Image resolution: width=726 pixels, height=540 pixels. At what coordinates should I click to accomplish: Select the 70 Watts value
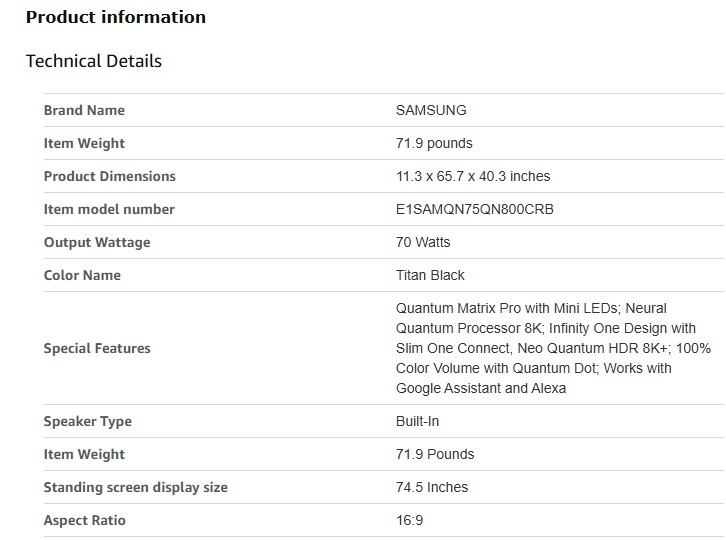click(x=423, y=242)
